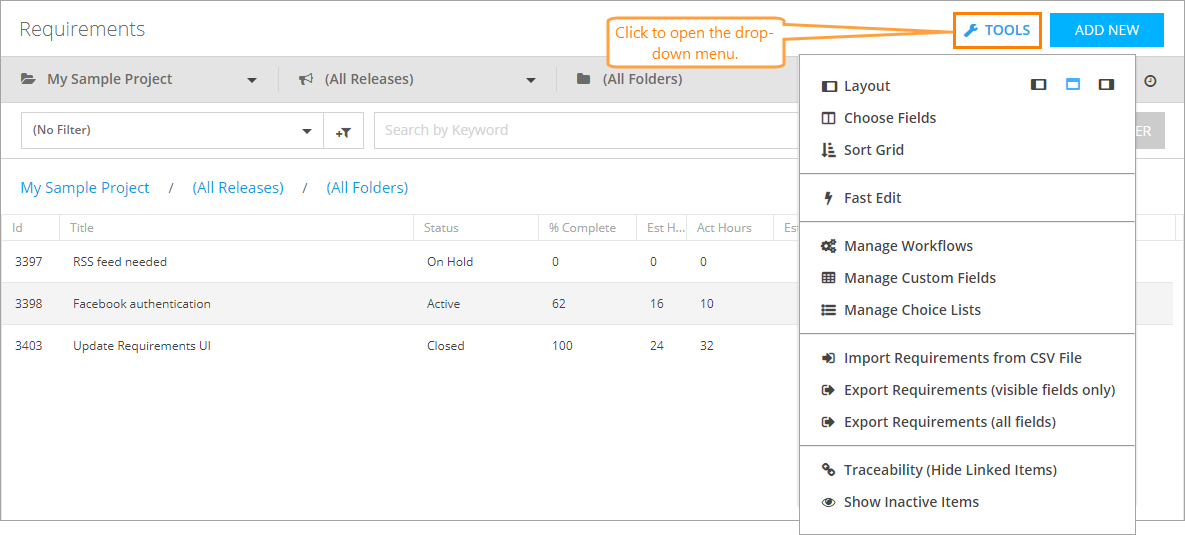Click the Manage Workflows gears icon
This screenshot has width=1185, height=535.
pos(828,246)
